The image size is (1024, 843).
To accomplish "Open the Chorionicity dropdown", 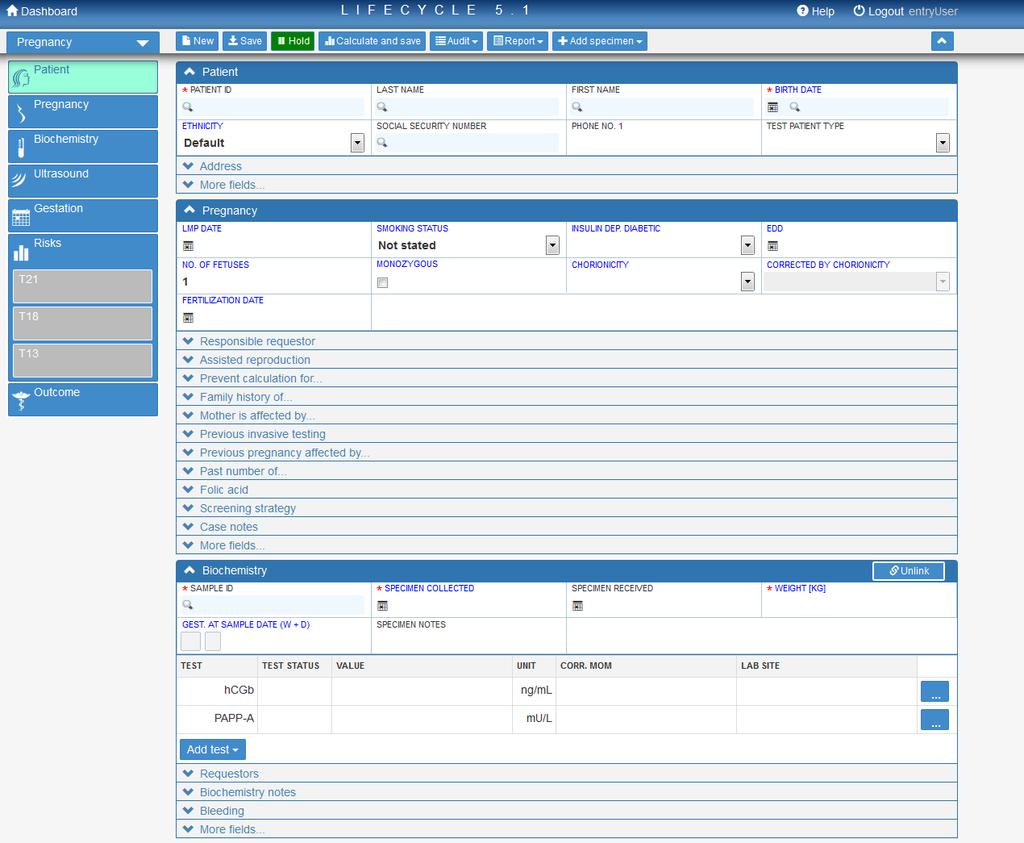I will pos(748,281).
